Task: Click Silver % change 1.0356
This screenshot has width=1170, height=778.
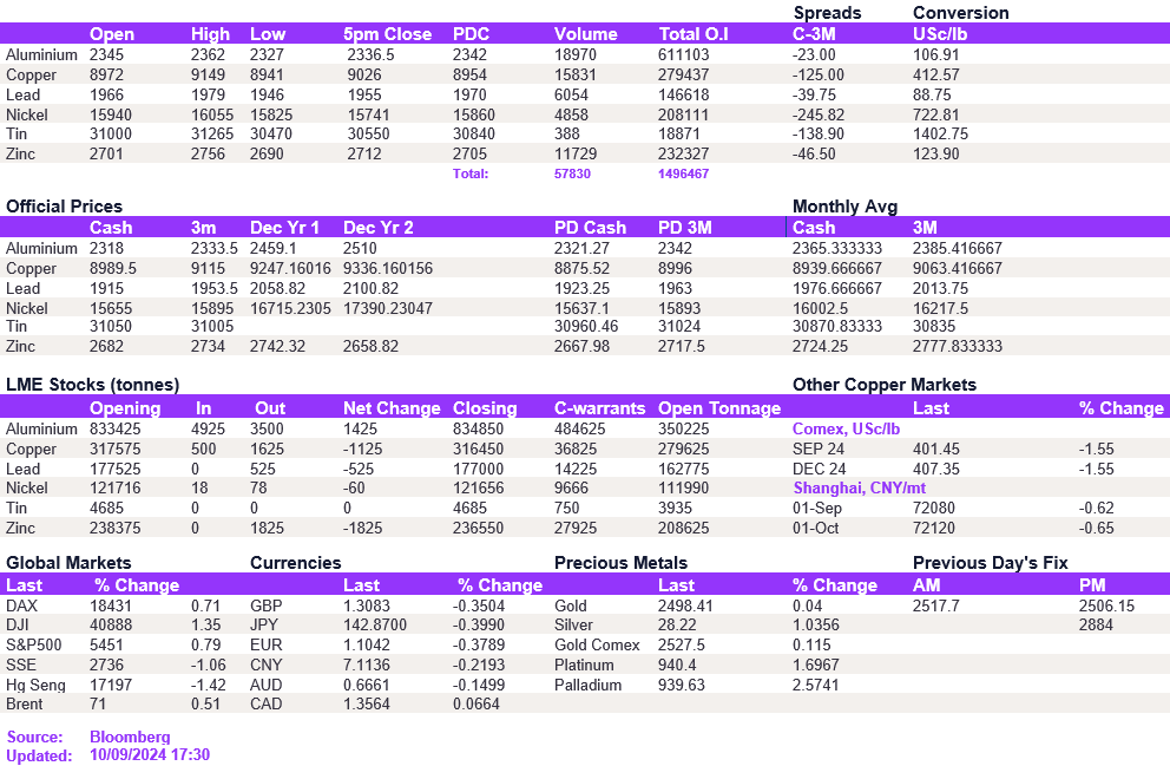Action: pyautogui.click(x=816, y=625)
